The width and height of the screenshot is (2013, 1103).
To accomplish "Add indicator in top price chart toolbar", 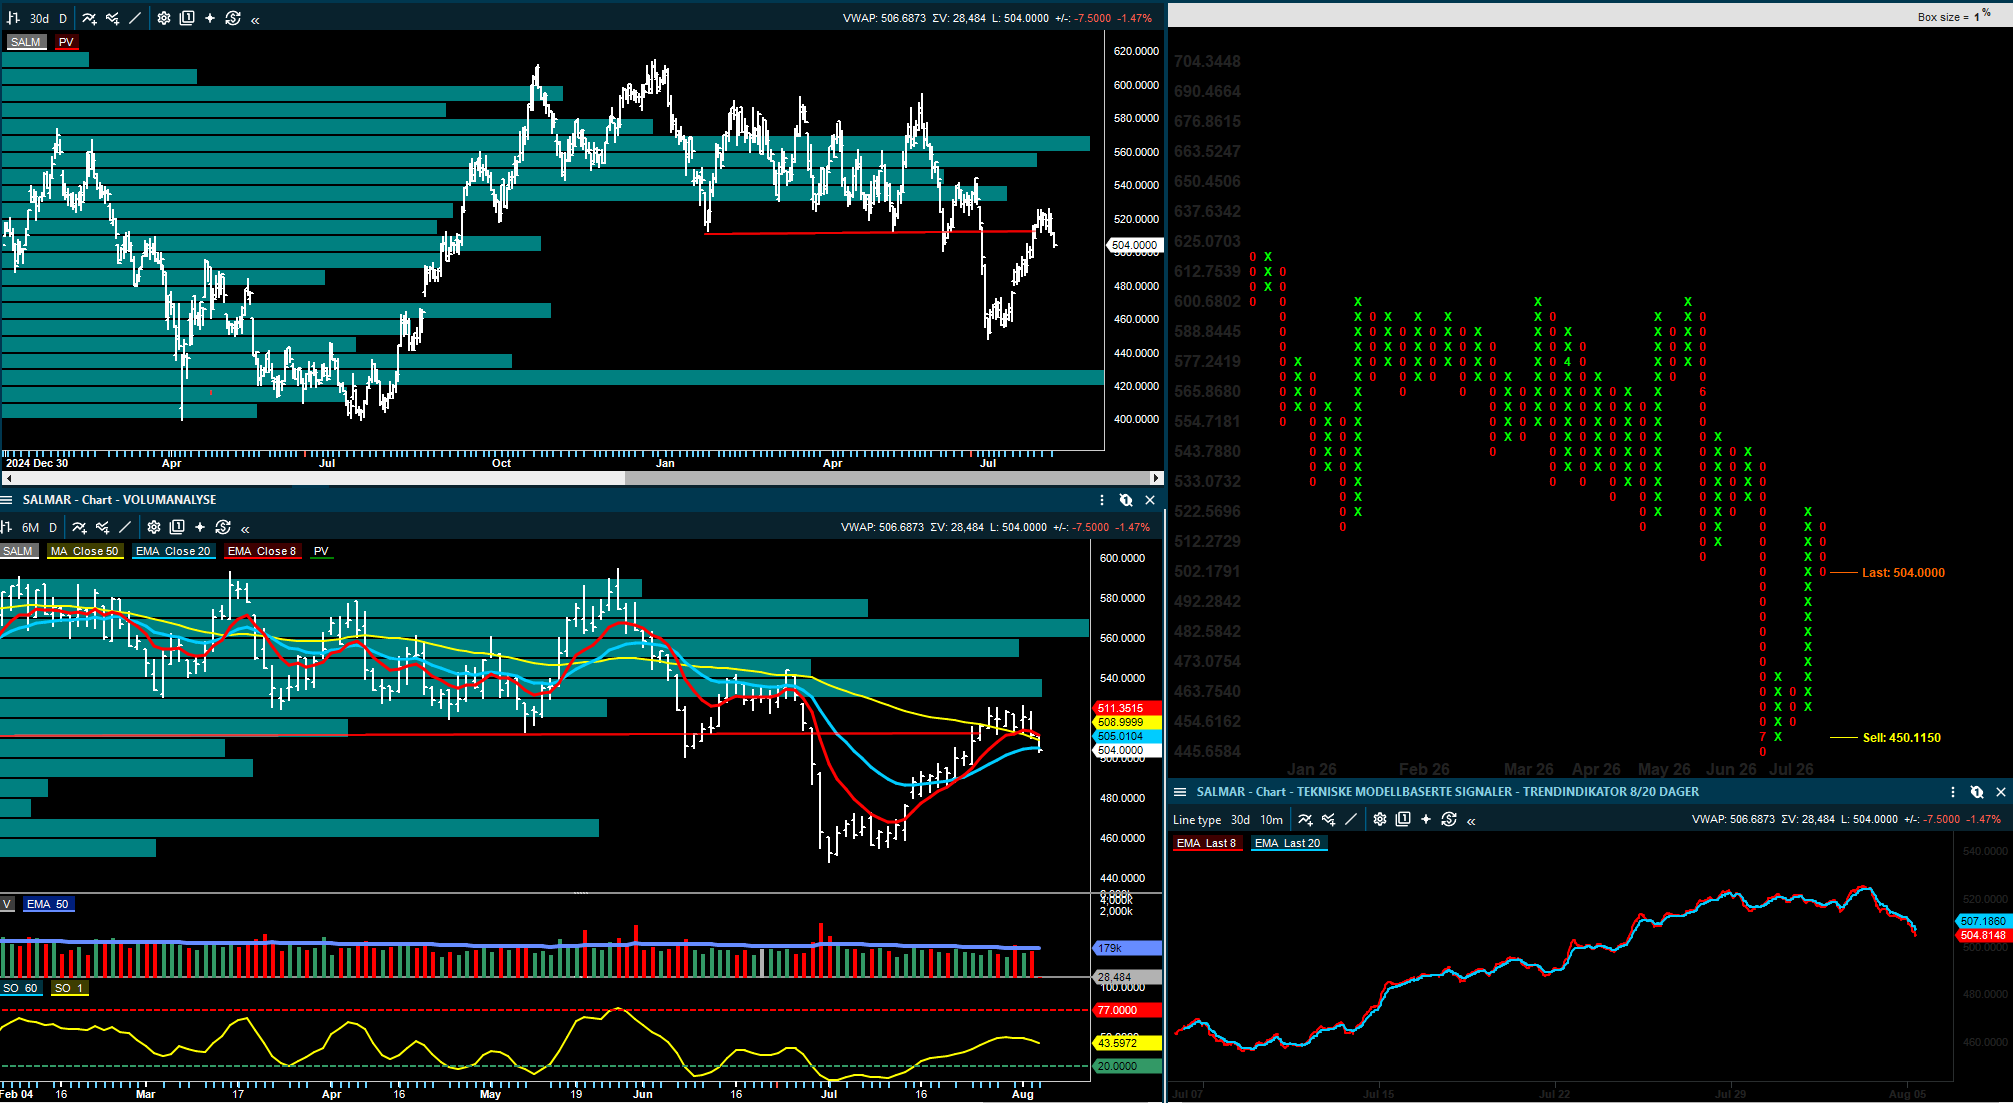I will pyautogui.click(x=89, y=18).
